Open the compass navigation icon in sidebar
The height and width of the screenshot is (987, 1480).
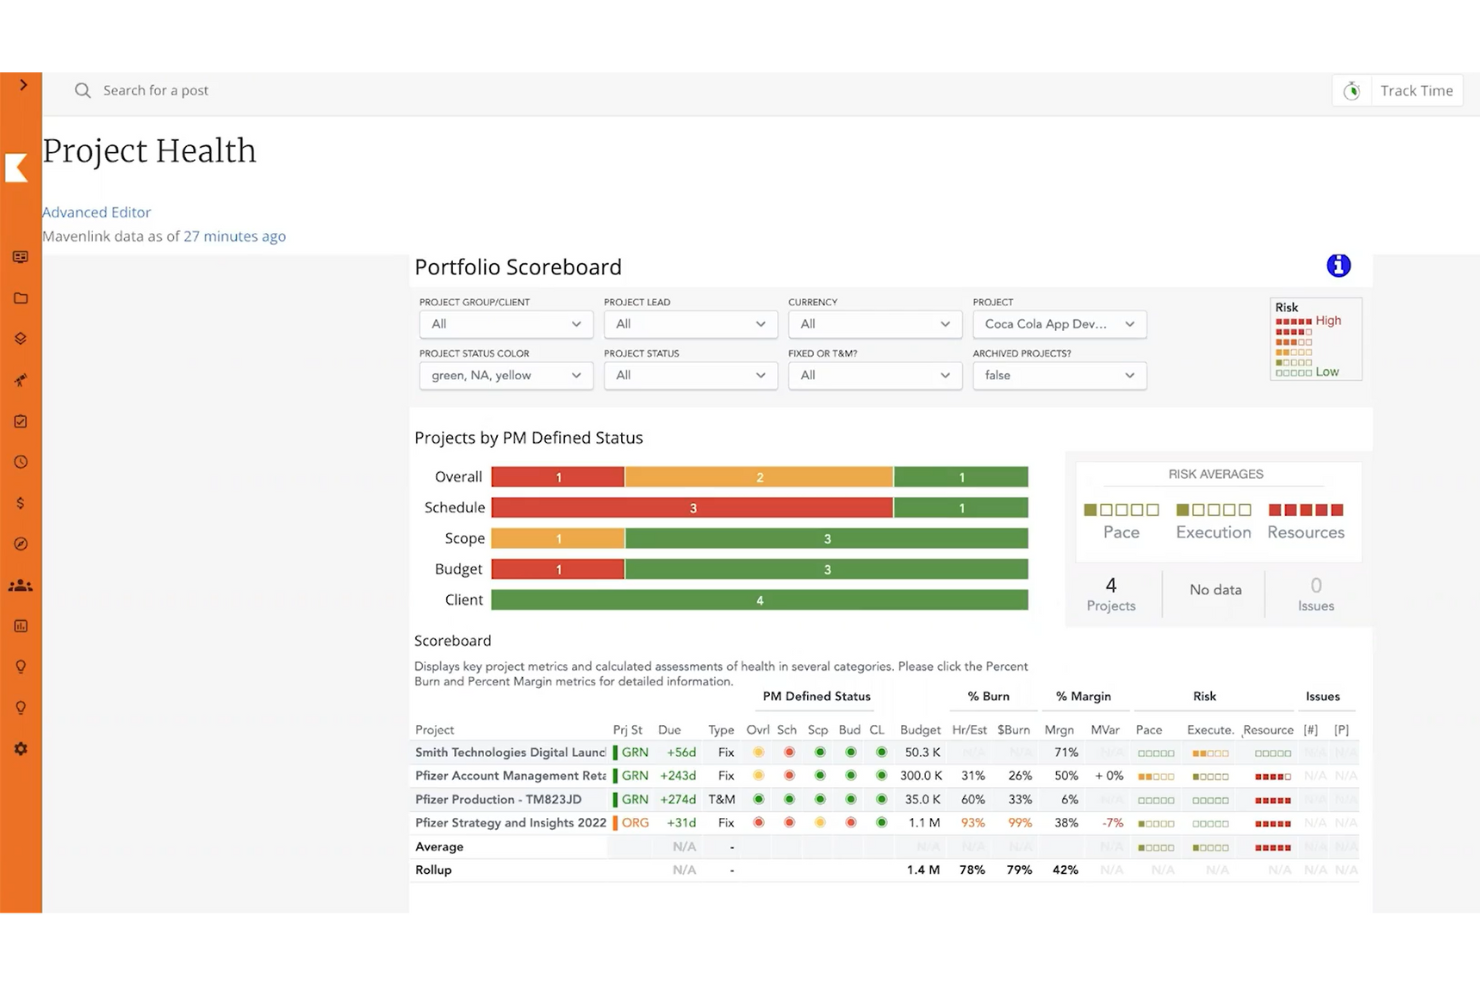point(20,543)
